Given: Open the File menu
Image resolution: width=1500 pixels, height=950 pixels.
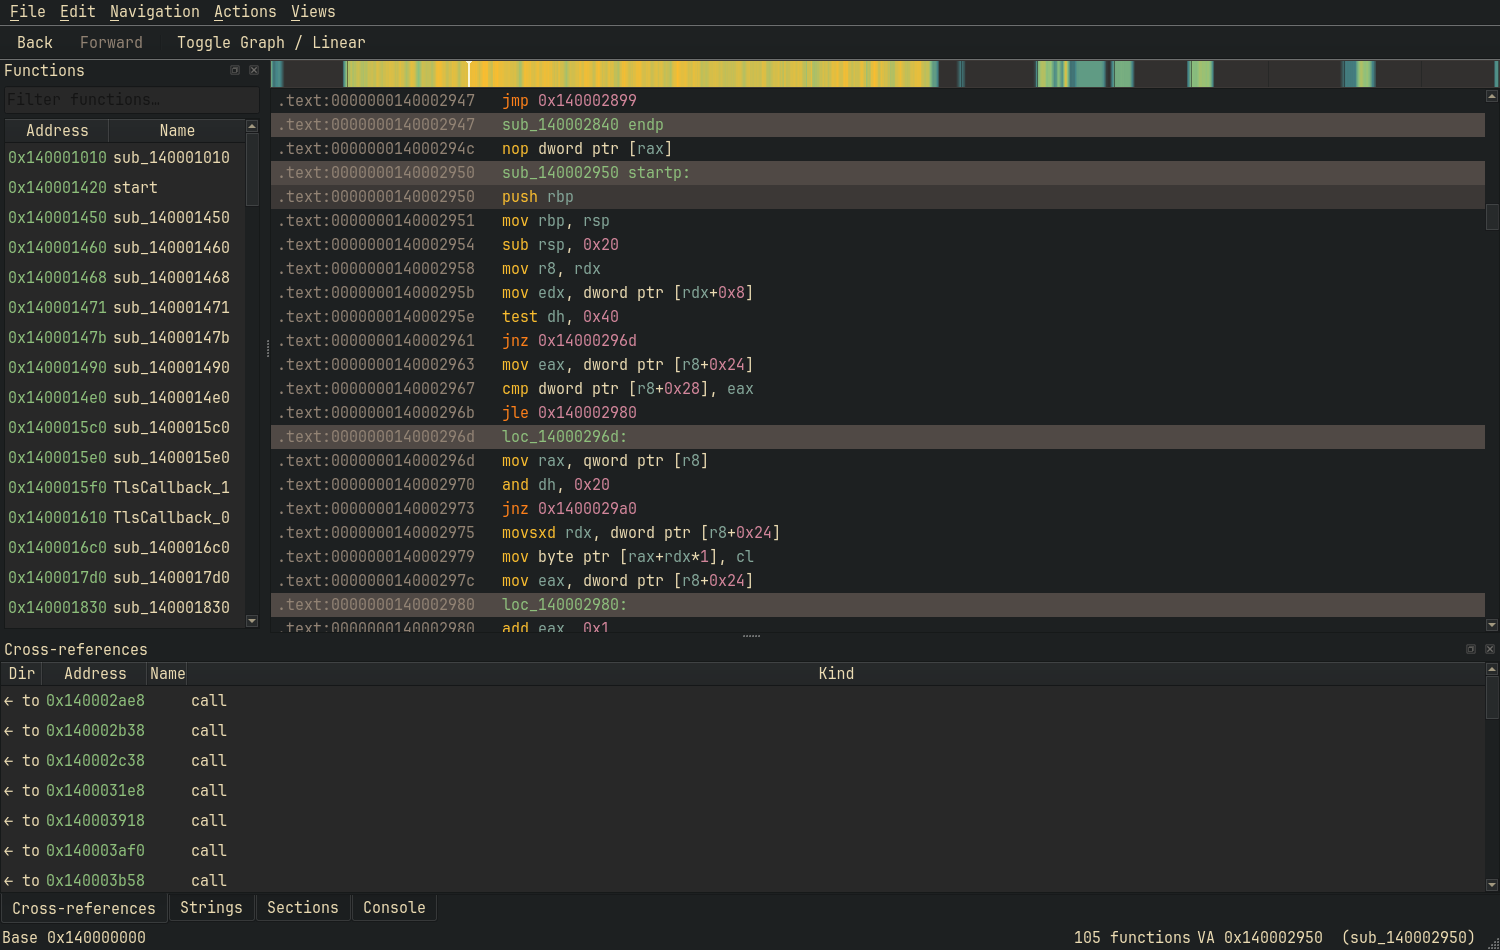Looking at the screenshot, I should (x=28, y=12).
